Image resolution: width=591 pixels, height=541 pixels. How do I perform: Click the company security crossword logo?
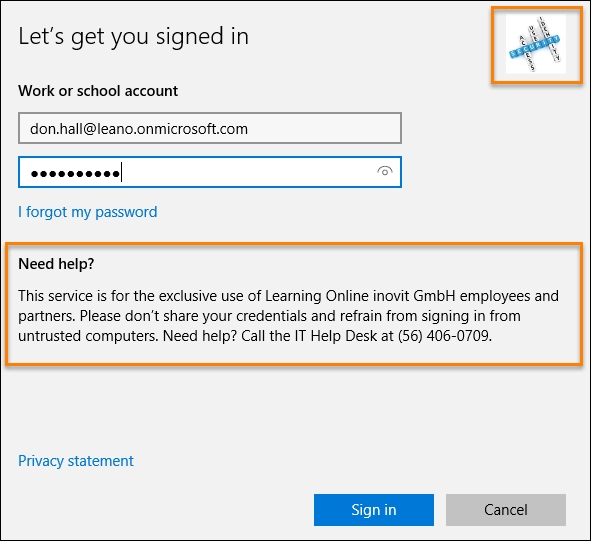(x=536, y=44)
